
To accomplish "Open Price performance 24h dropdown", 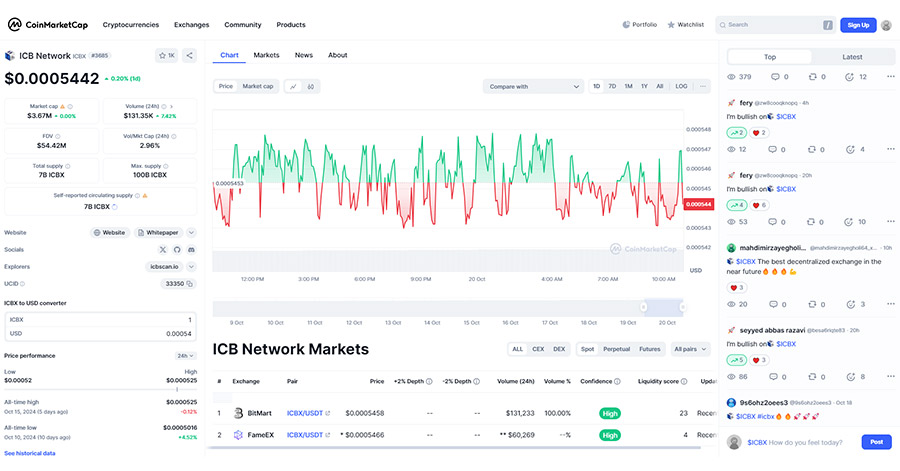I will pos(185,356).
